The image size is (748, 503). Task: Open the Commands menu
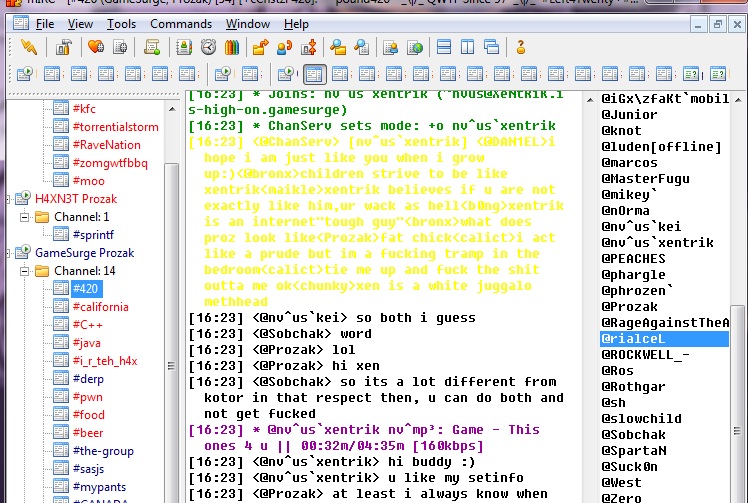(x=181, y=23)
